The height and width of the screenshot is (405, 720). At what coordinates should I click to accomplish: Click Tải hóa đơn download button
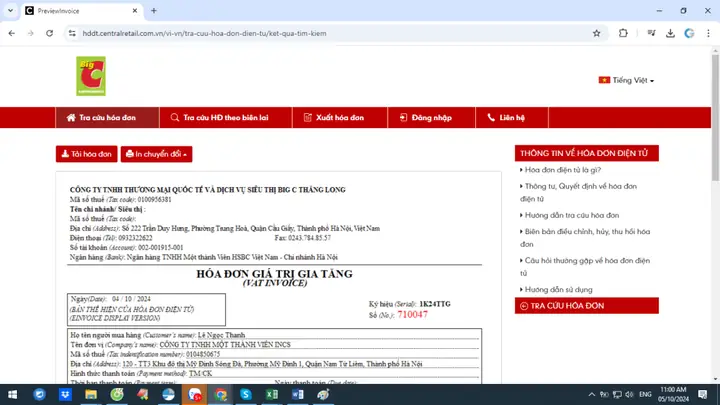[87, 154]
